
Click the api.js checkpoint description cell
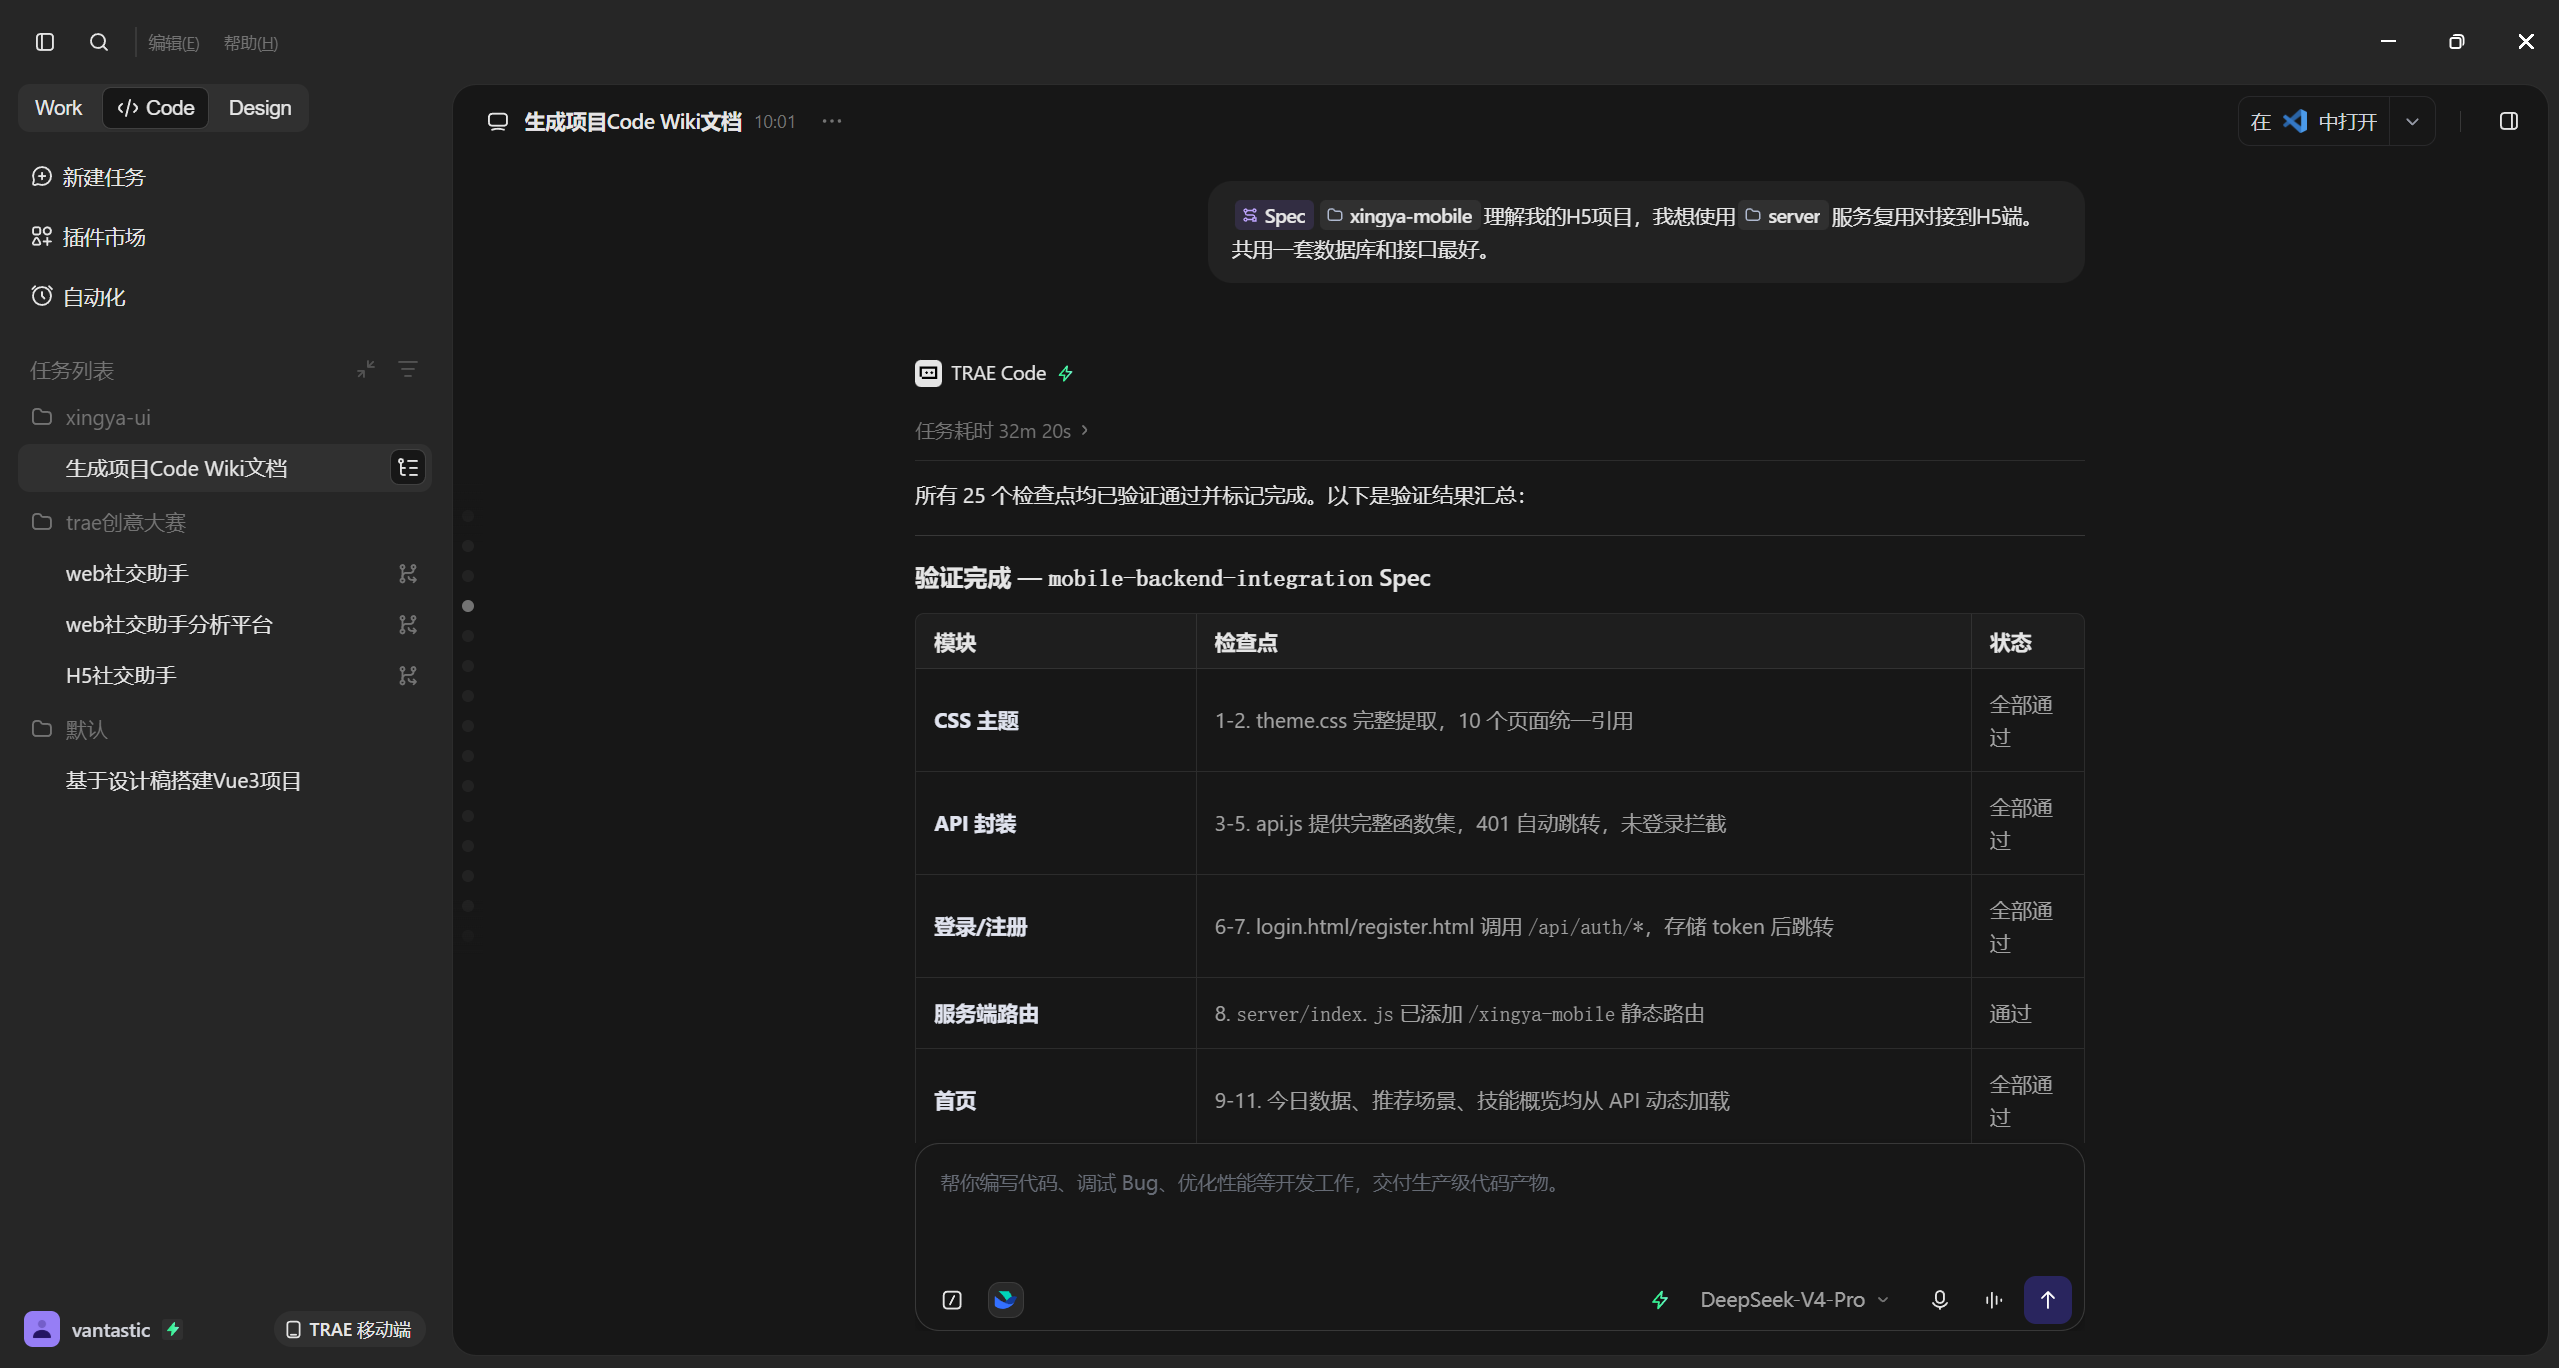pos(1584,823)
